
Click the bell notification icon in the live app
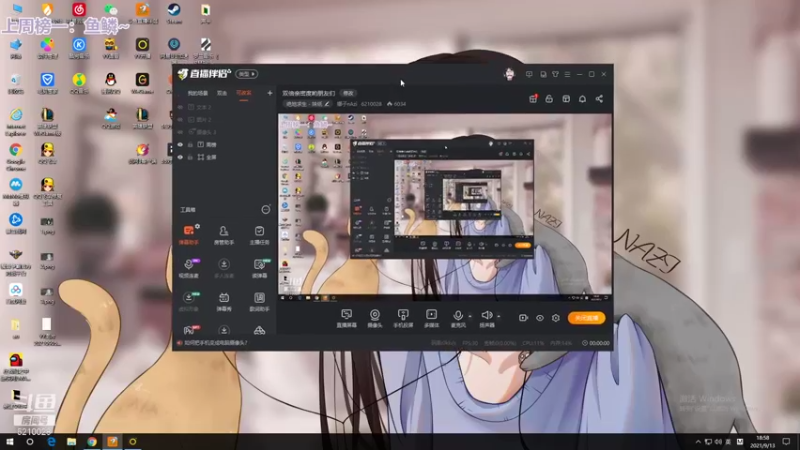[582, 98]
